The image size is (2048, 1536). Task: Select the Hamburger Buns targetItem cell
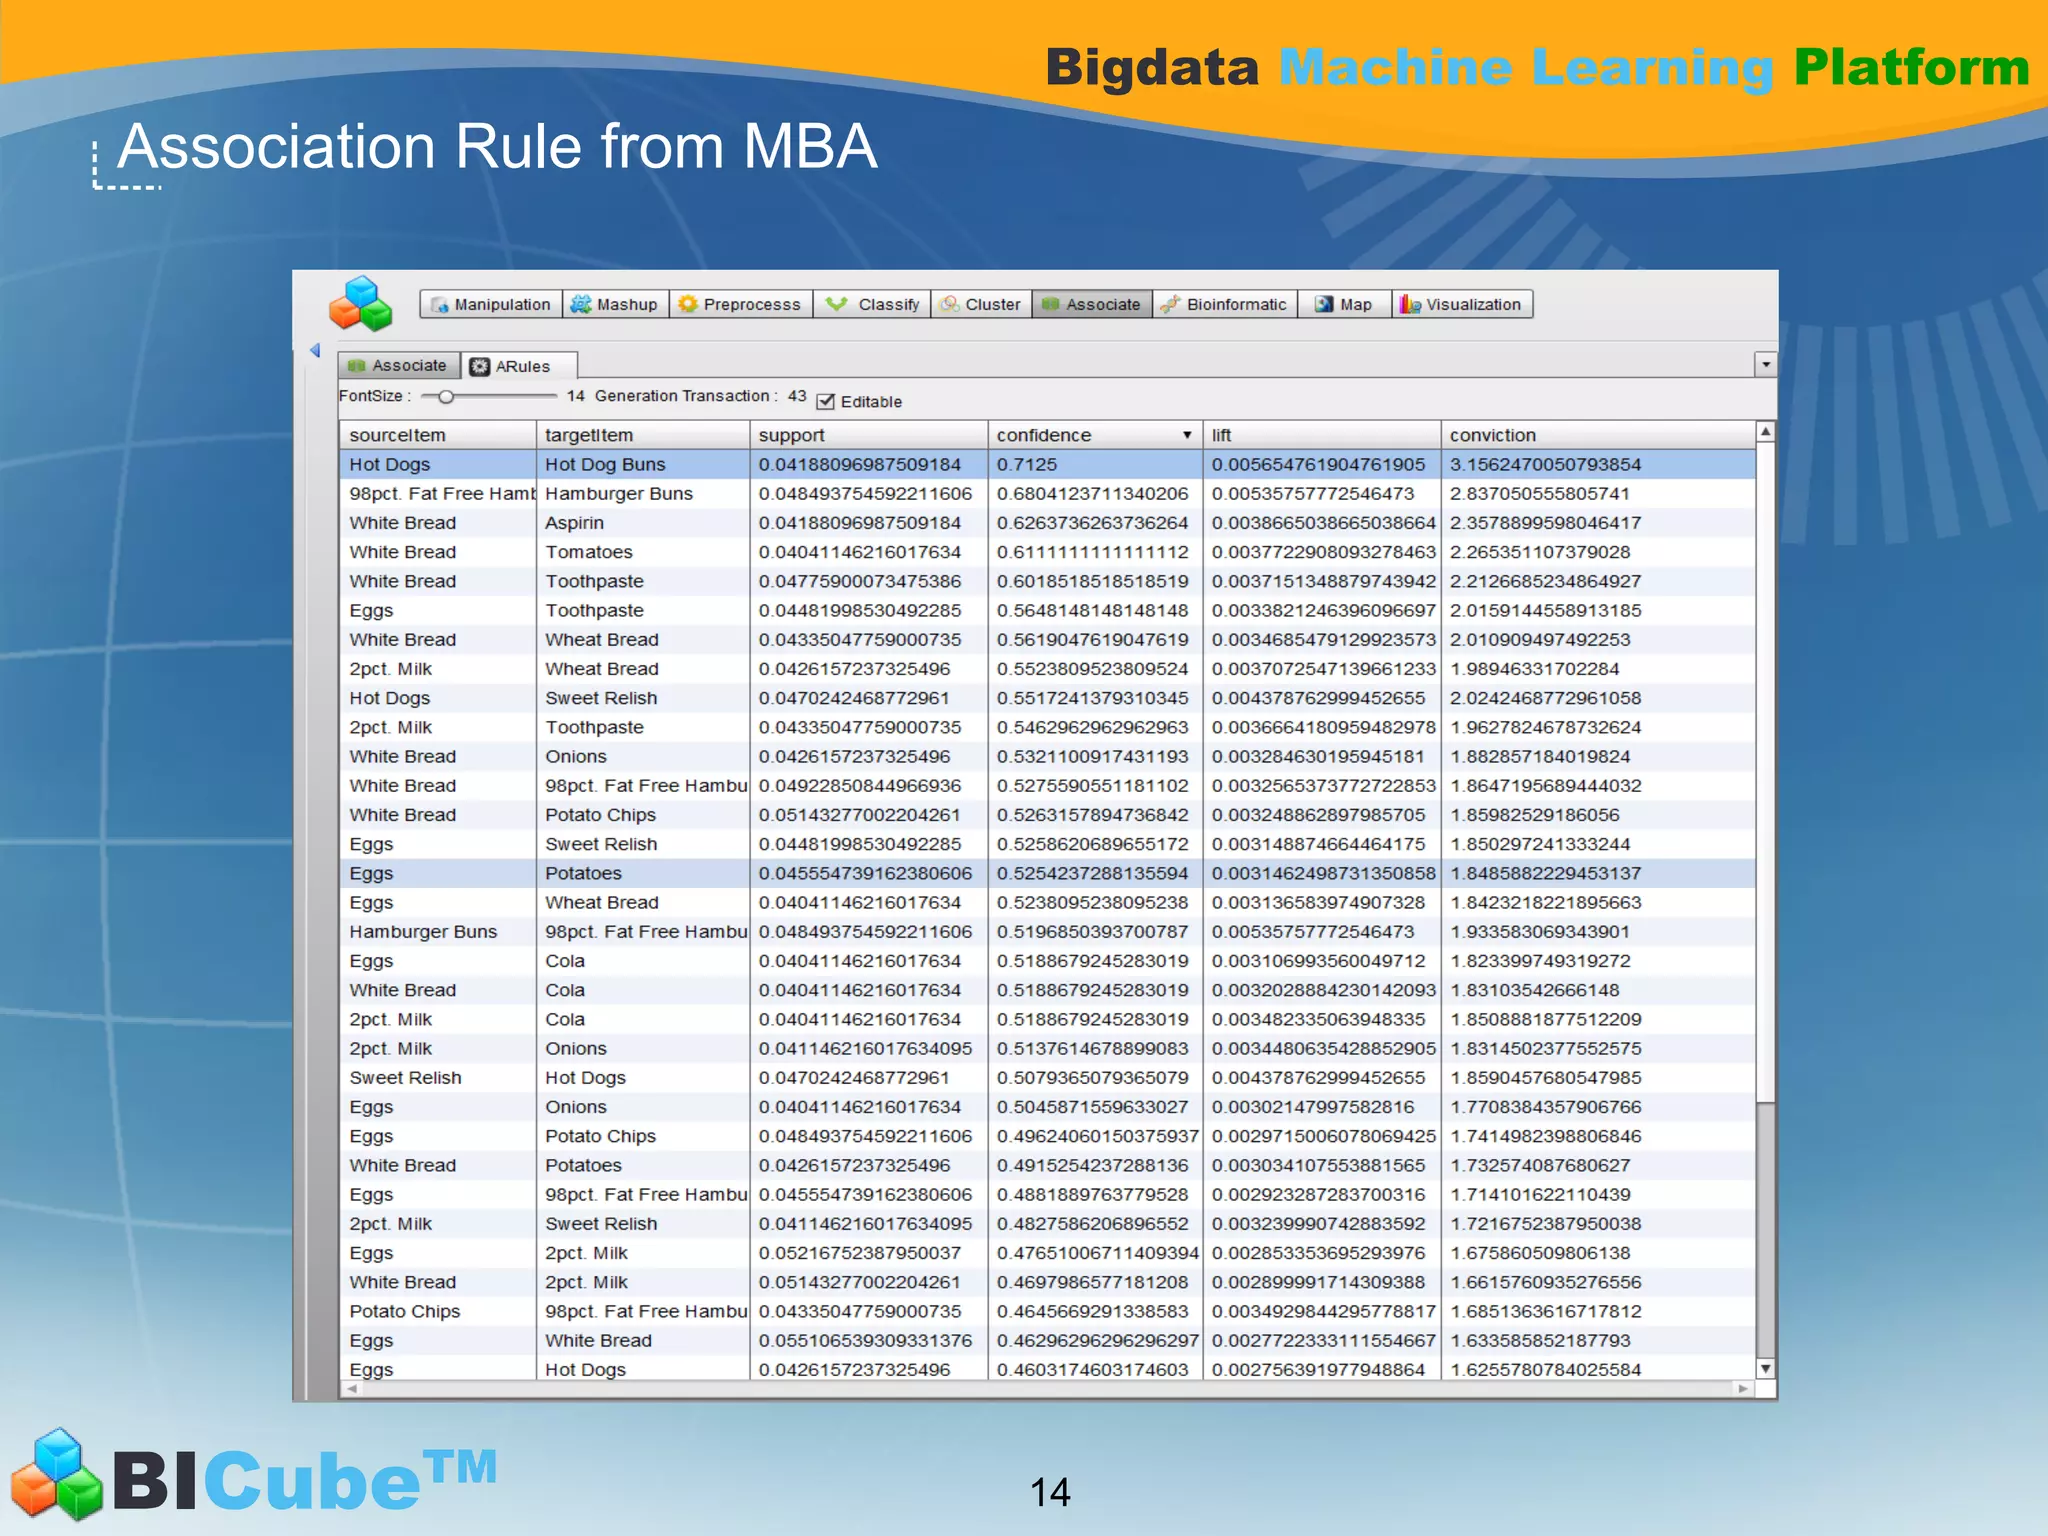click(643, 493)
